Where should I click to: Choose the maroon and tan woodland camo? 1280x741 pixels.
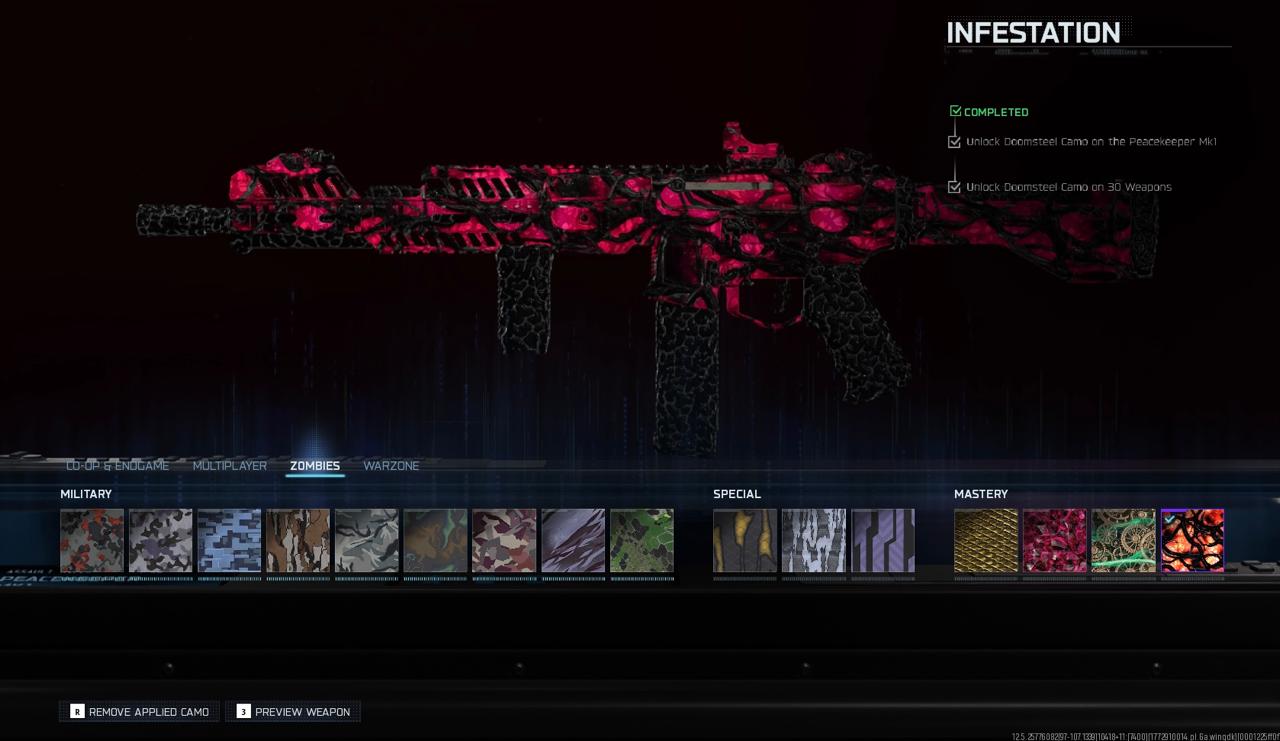tap(504, 541)
